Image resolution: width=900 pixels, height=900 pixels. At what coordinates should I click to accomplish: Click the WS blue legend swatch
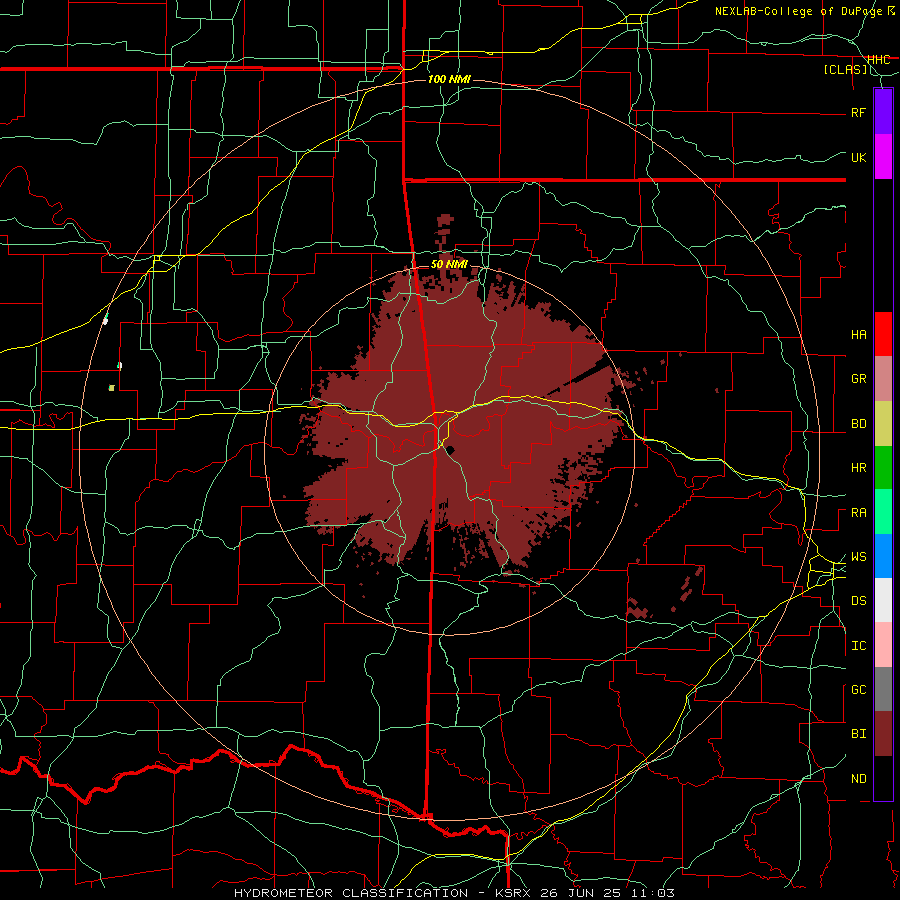[883, 556]
